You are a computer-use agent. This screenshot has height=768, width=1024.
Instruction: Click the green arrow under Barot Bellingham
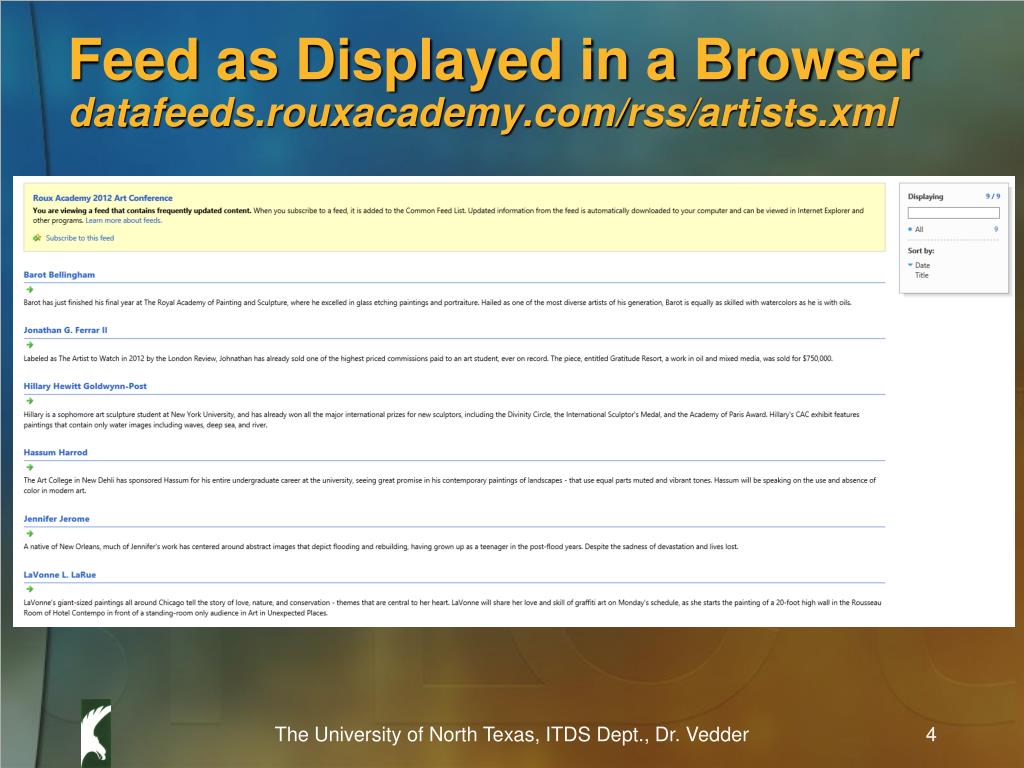click(29, 289)
